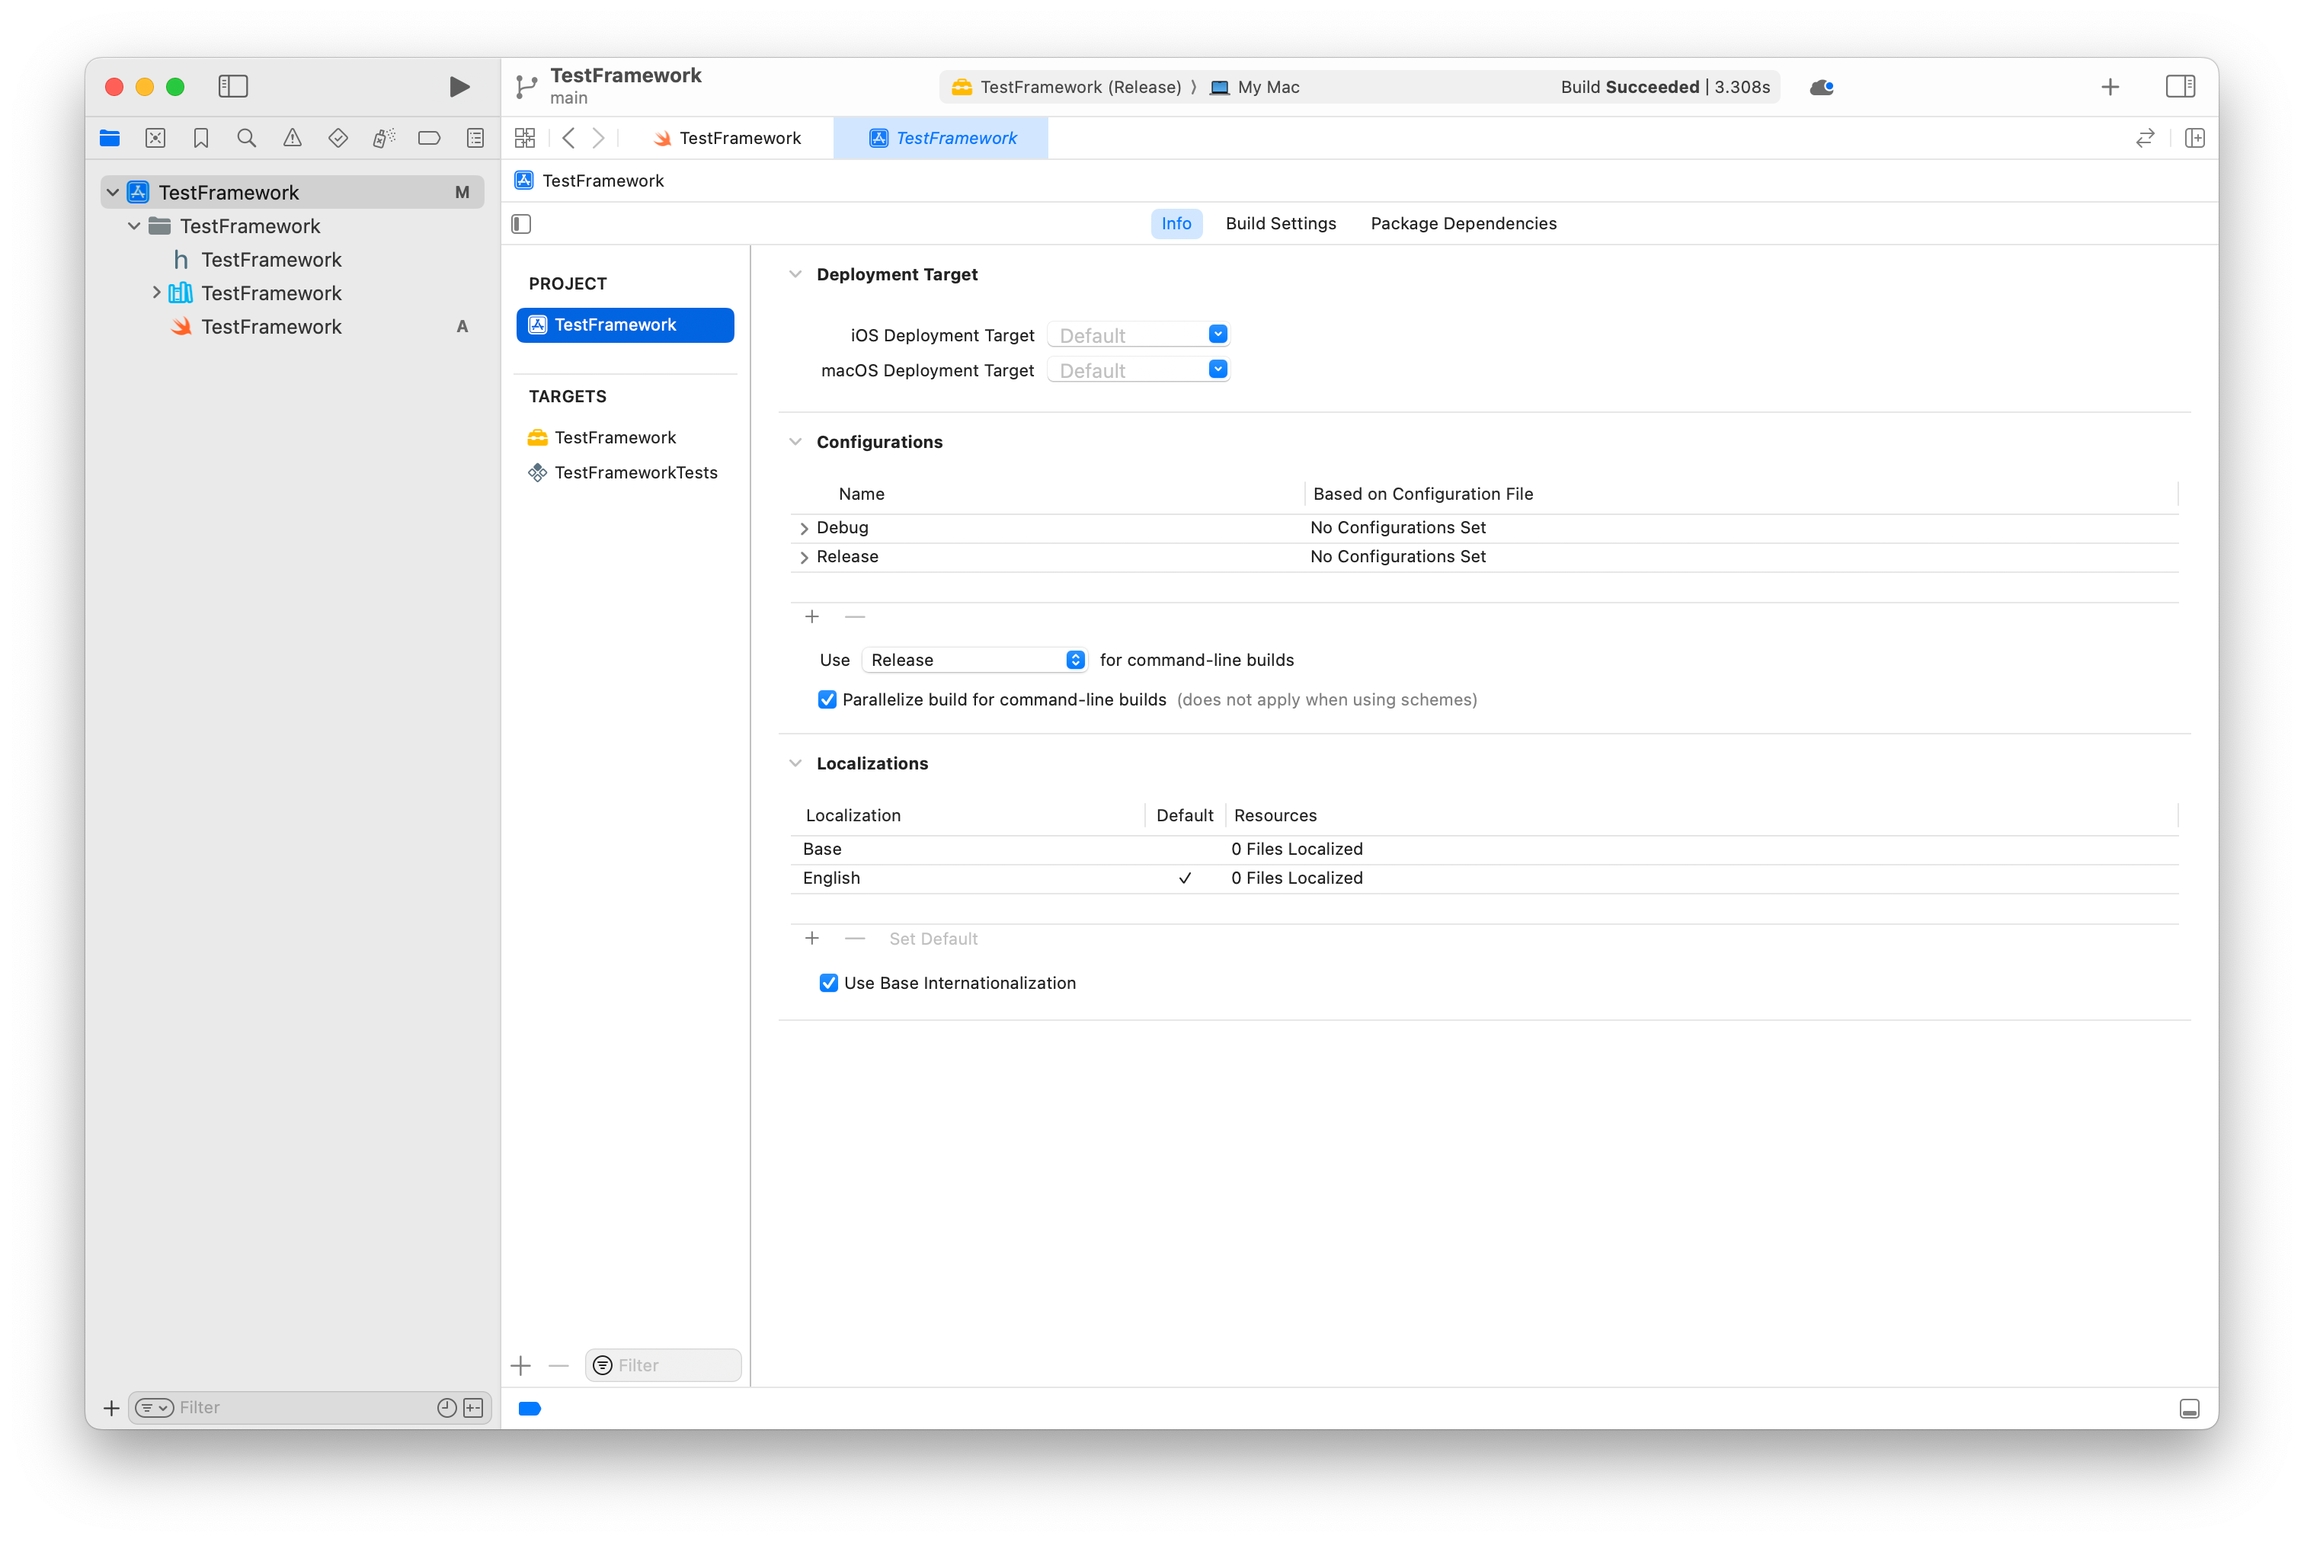The height and width of the screenshot is (1542, 2304).
Task: Open the Breakpoint navigator icon
Action: (x=429, y=138)
